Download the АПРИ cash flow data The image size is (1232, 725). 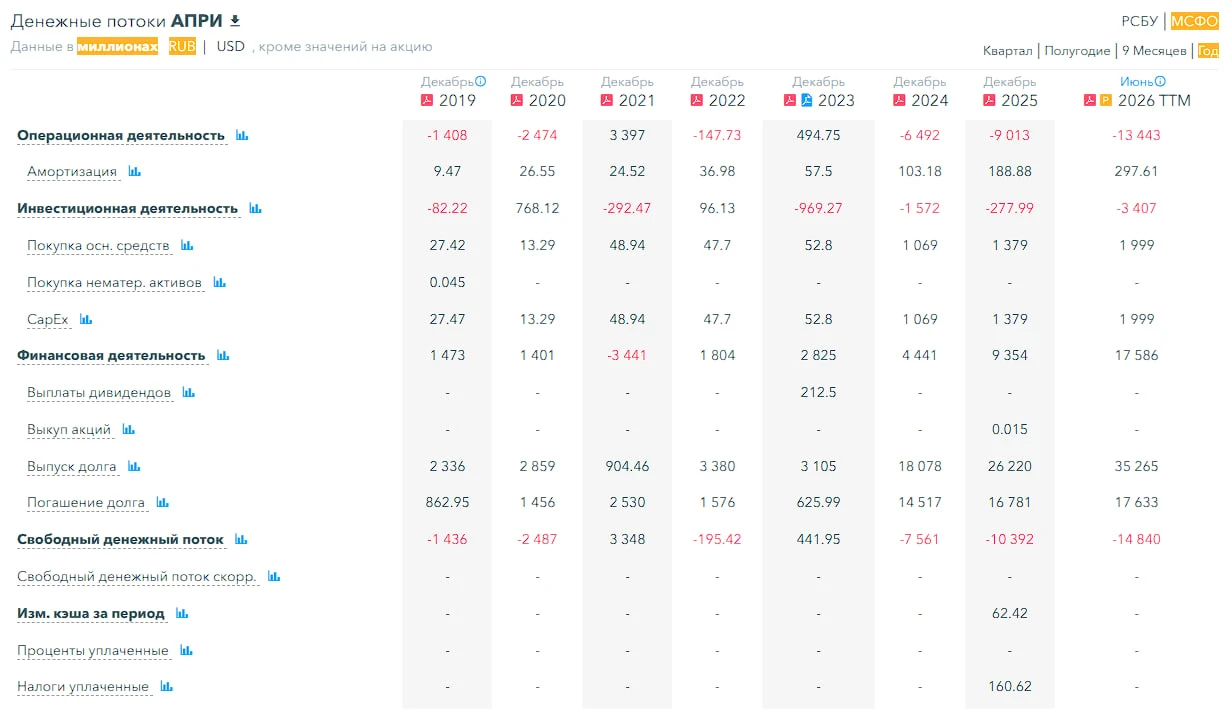235,21
